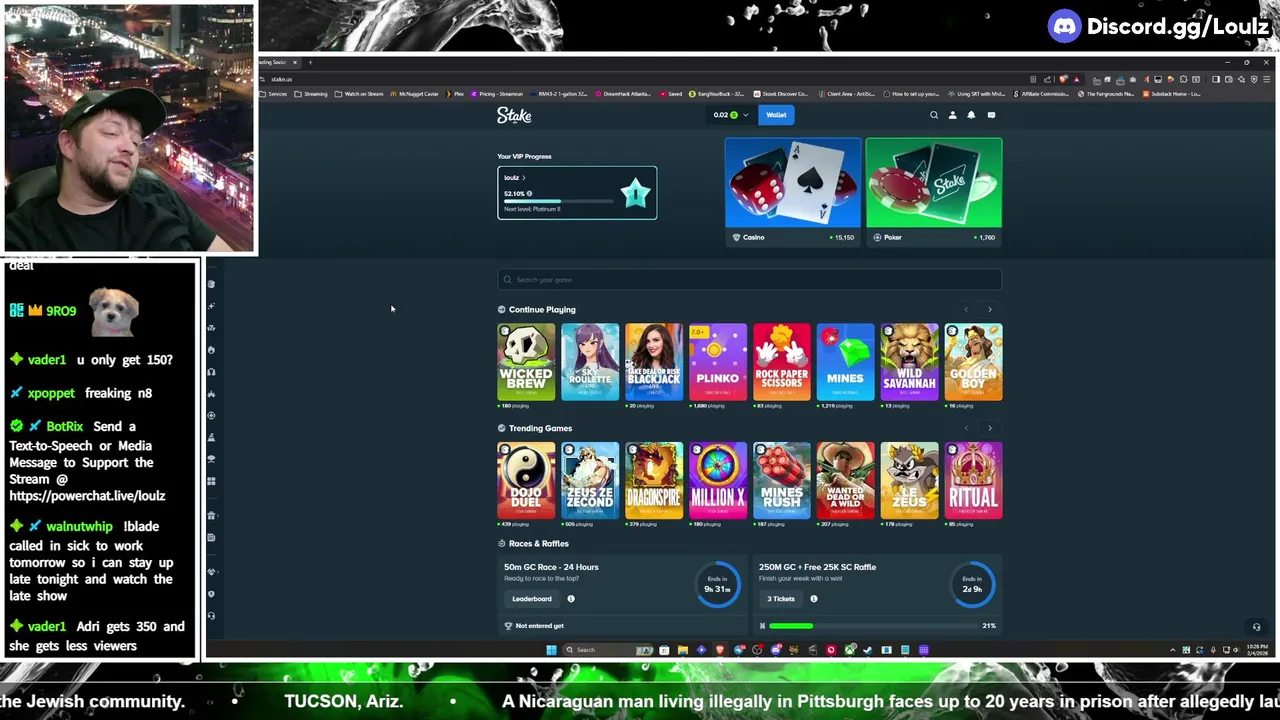Open the Watch on Stream bookmarks folder
Viewport: 1280px width, 720px height.
[360, 94]
